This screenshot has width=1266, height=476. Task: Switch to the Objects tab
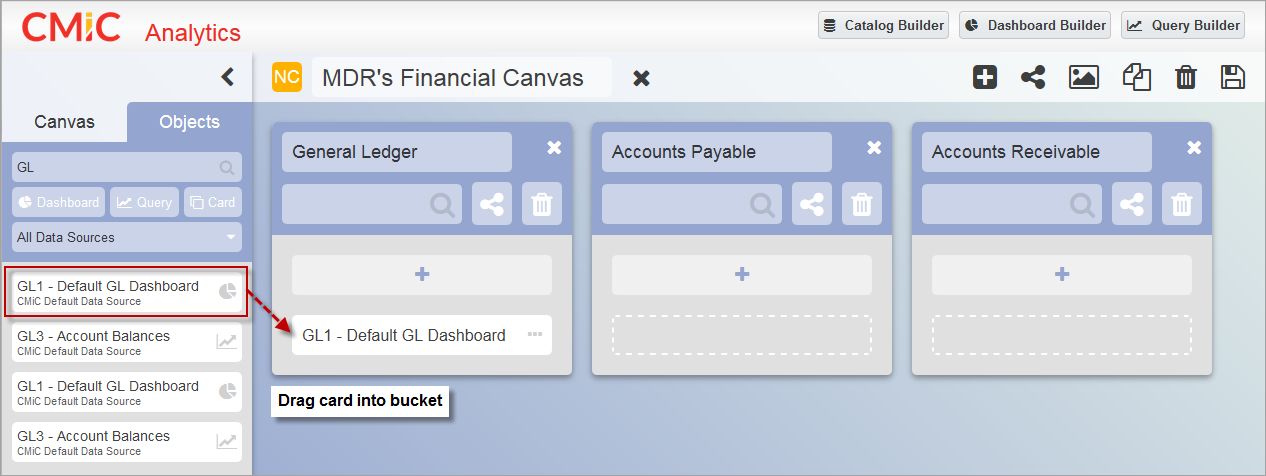tap(190, 122)
